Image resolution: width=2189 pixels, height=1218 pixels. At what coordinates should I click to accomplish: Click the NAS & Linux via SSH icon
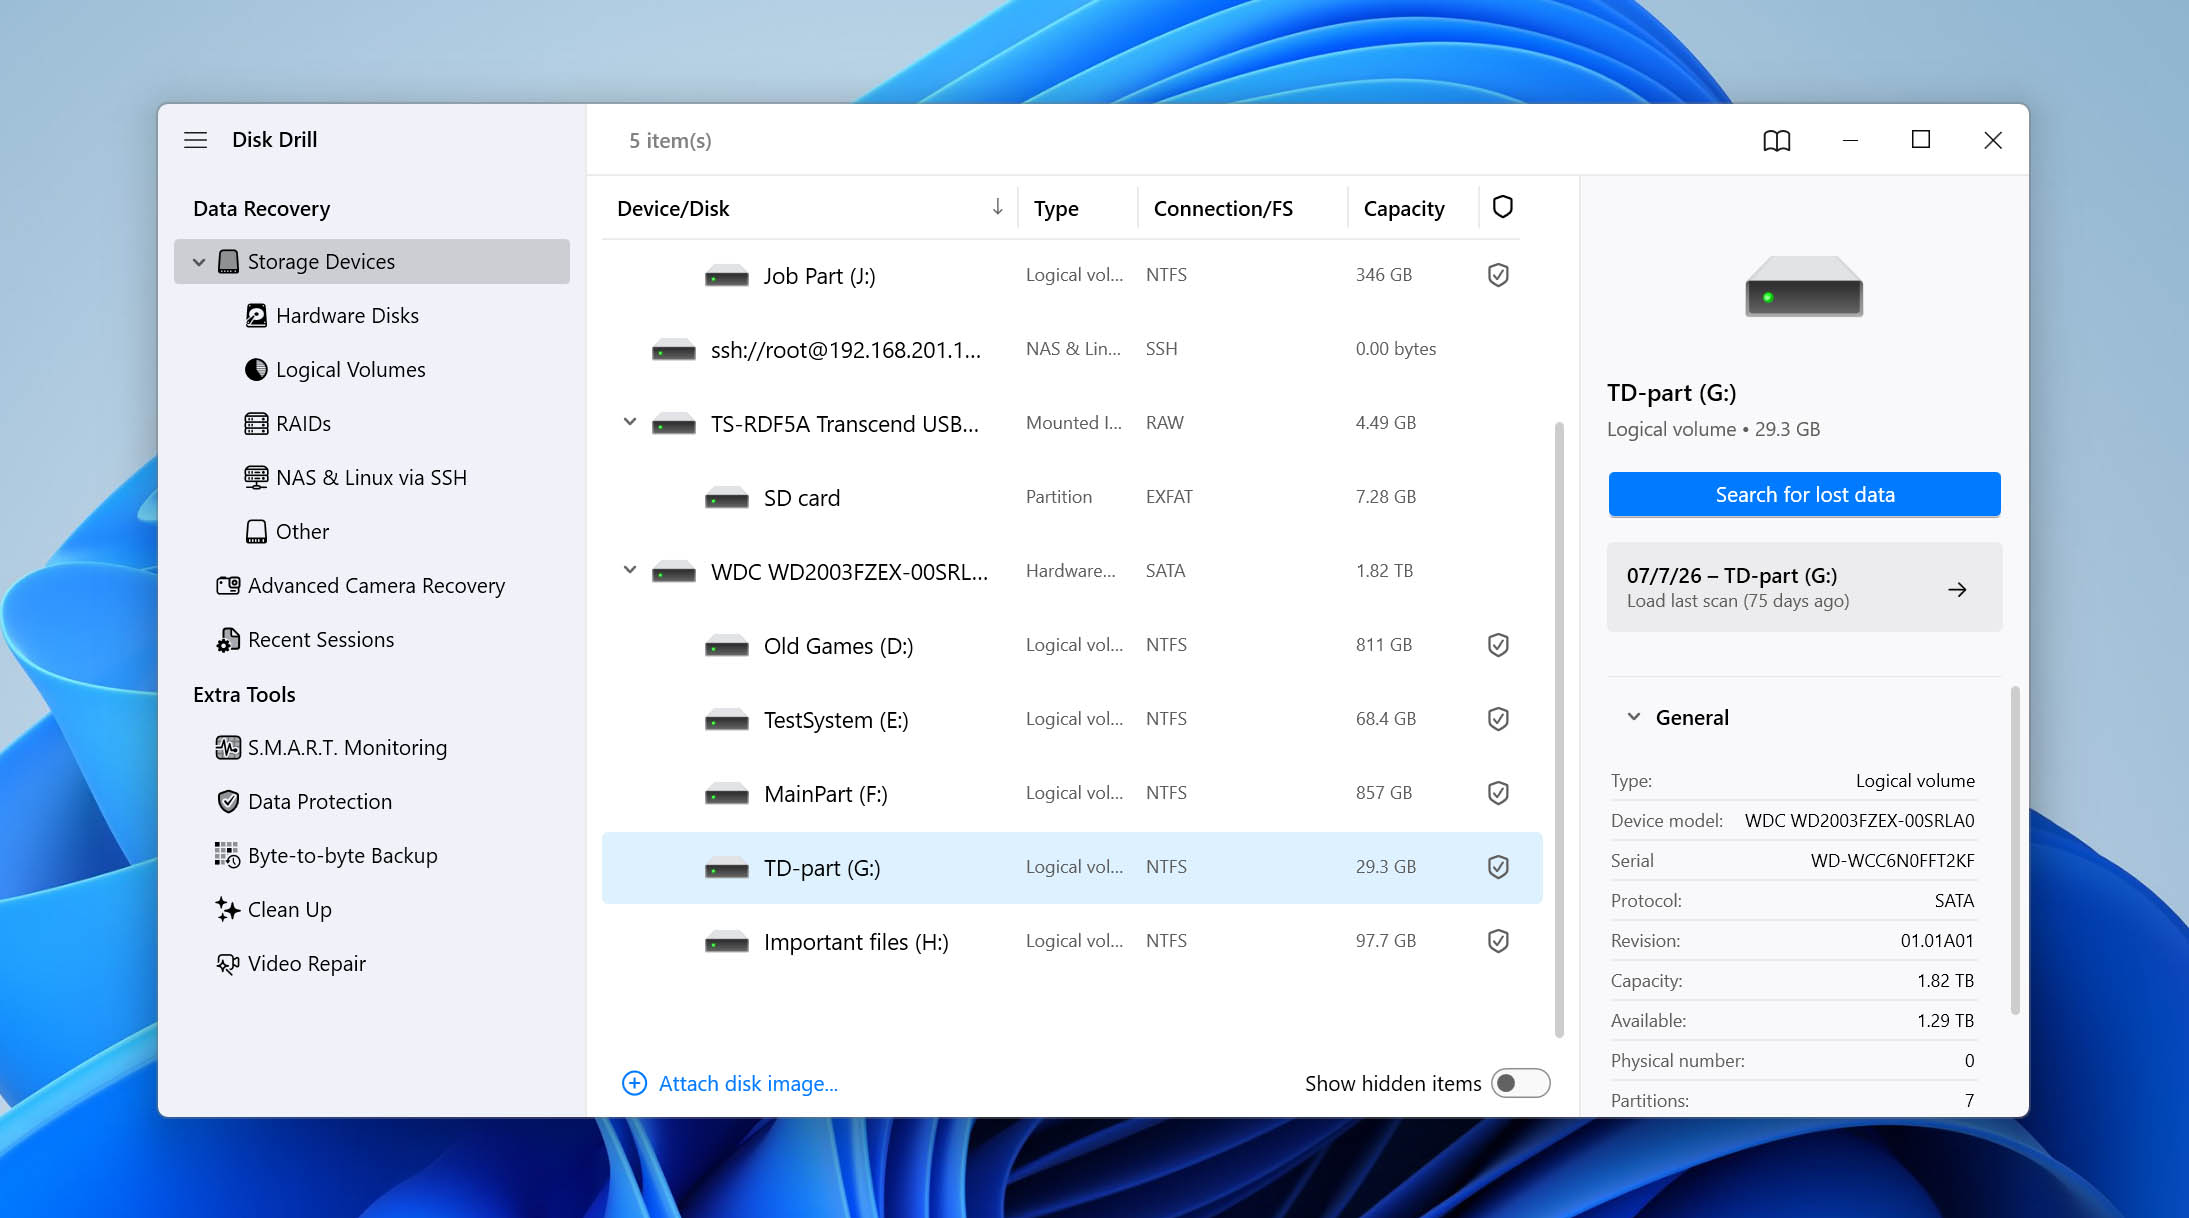click(256, 478)
